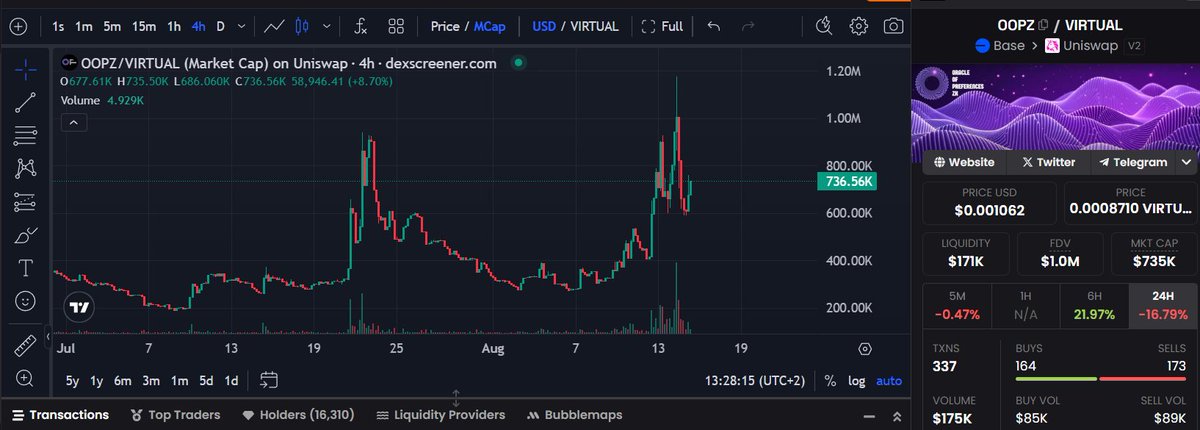Open the indicators fx menu
1200x430 pixels.
coord(360,26)
